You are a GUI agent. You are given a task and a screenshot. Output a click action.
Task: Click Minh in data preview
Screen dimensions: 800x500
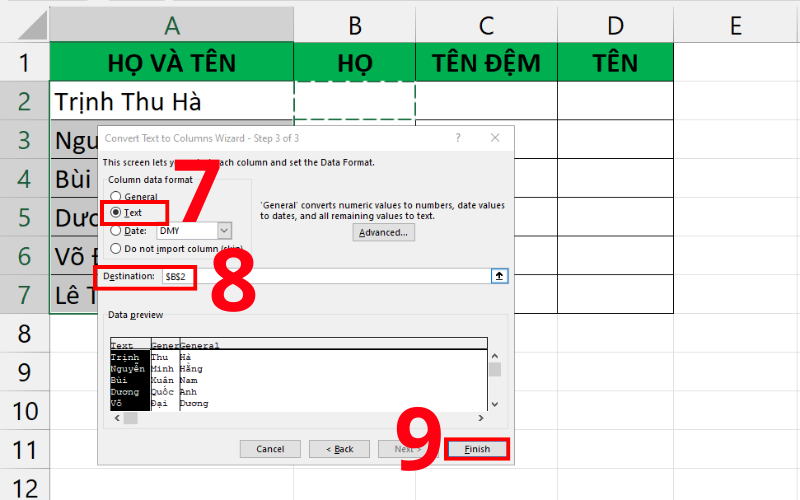click(x=162, y=369)
